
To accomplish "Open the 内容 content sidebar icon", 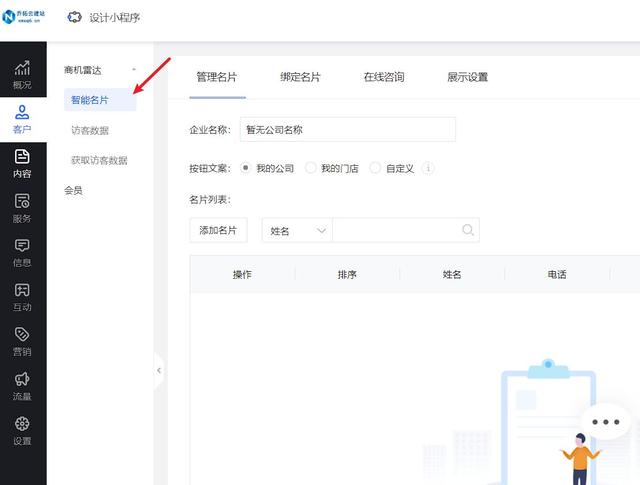I will [x=22, y=163].
